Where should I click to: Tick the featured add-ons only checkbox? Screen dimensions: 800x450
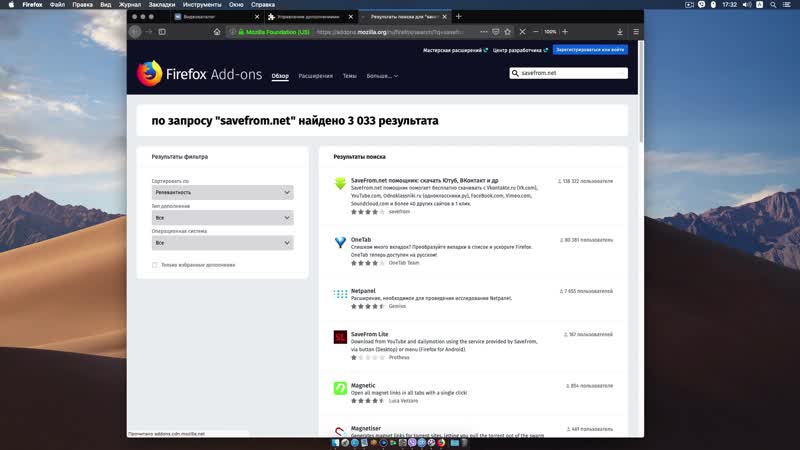[155, 265]
